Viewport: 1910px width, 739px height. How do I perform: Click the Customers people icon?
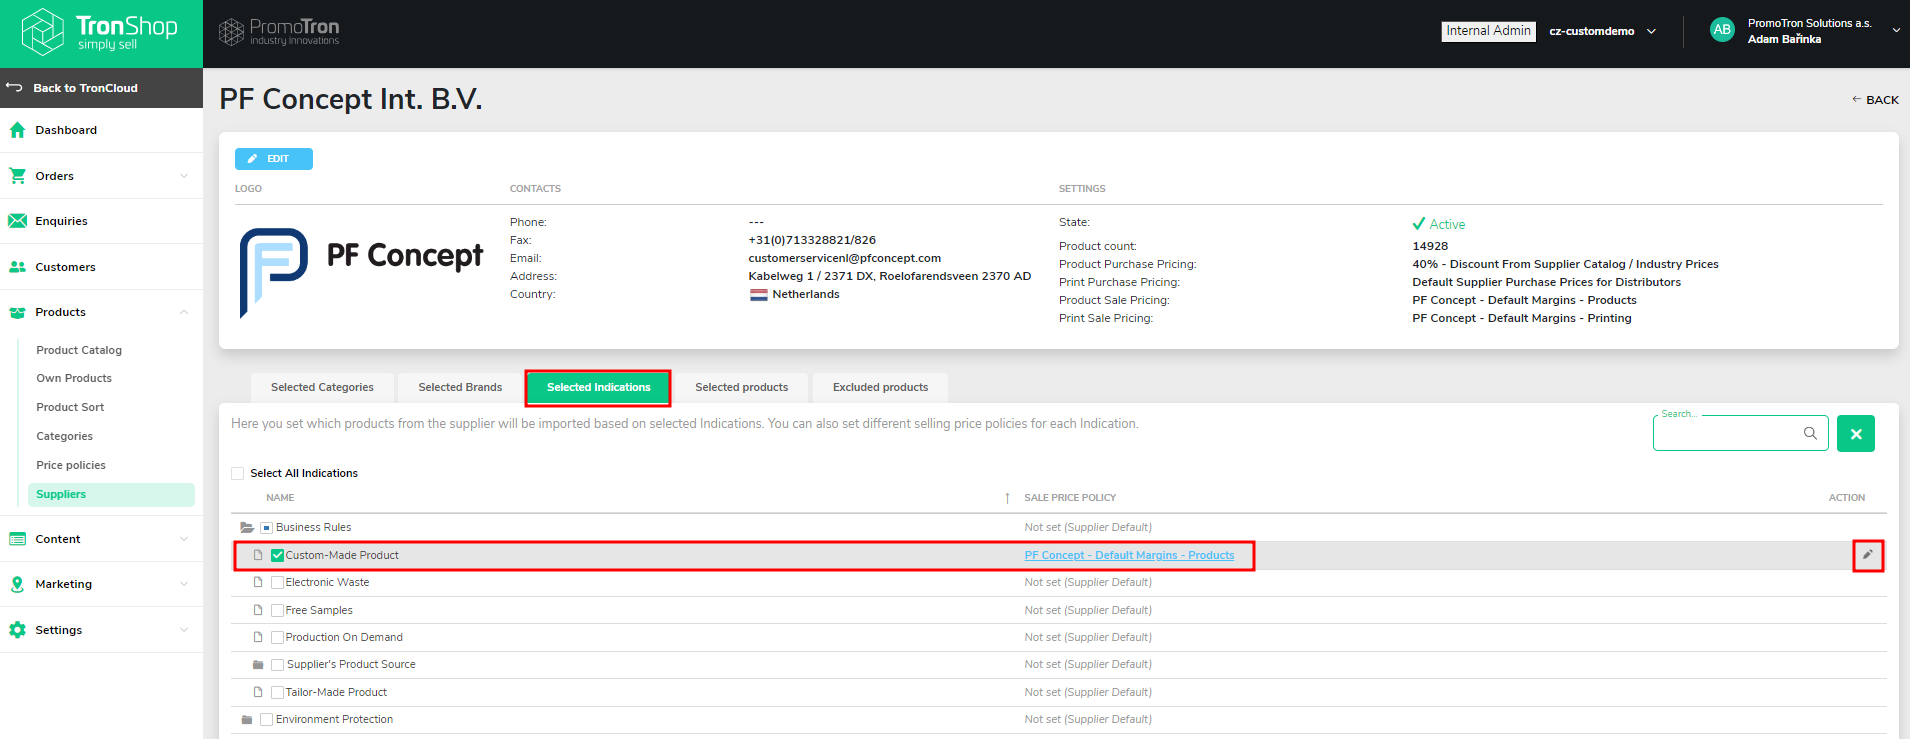coord(17,267)
